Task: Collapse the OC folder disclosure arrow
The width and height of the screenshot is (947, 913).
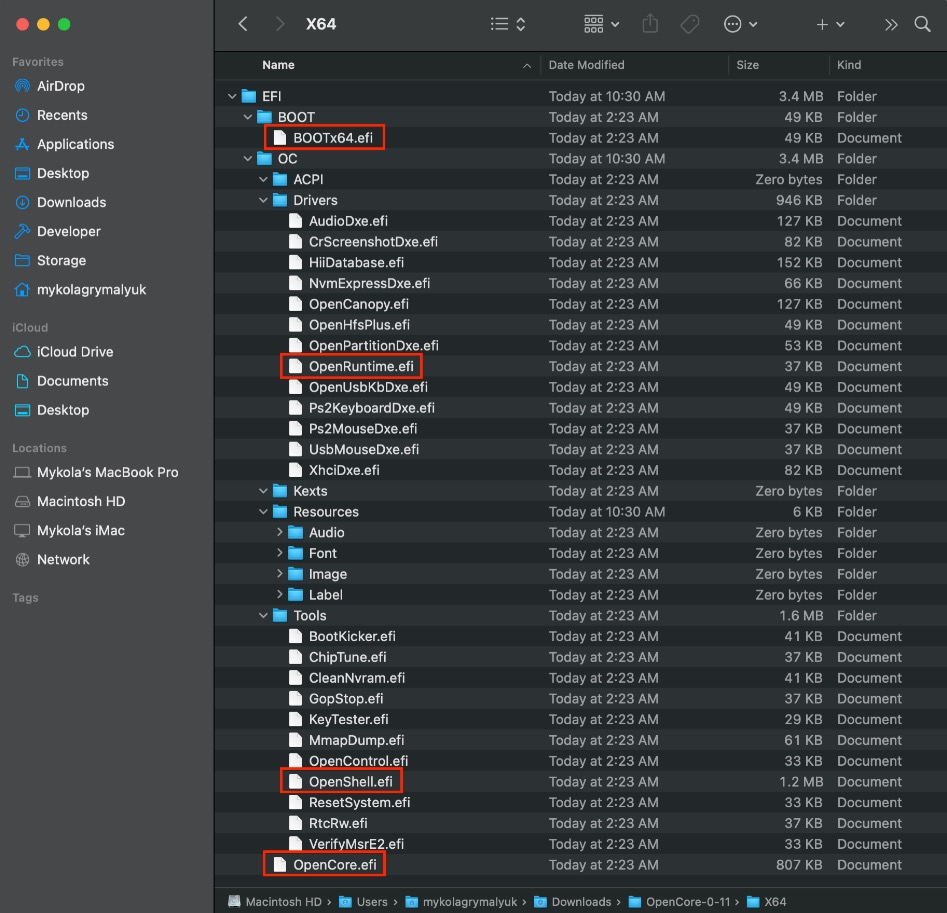Action: click(x=248, y=158)
